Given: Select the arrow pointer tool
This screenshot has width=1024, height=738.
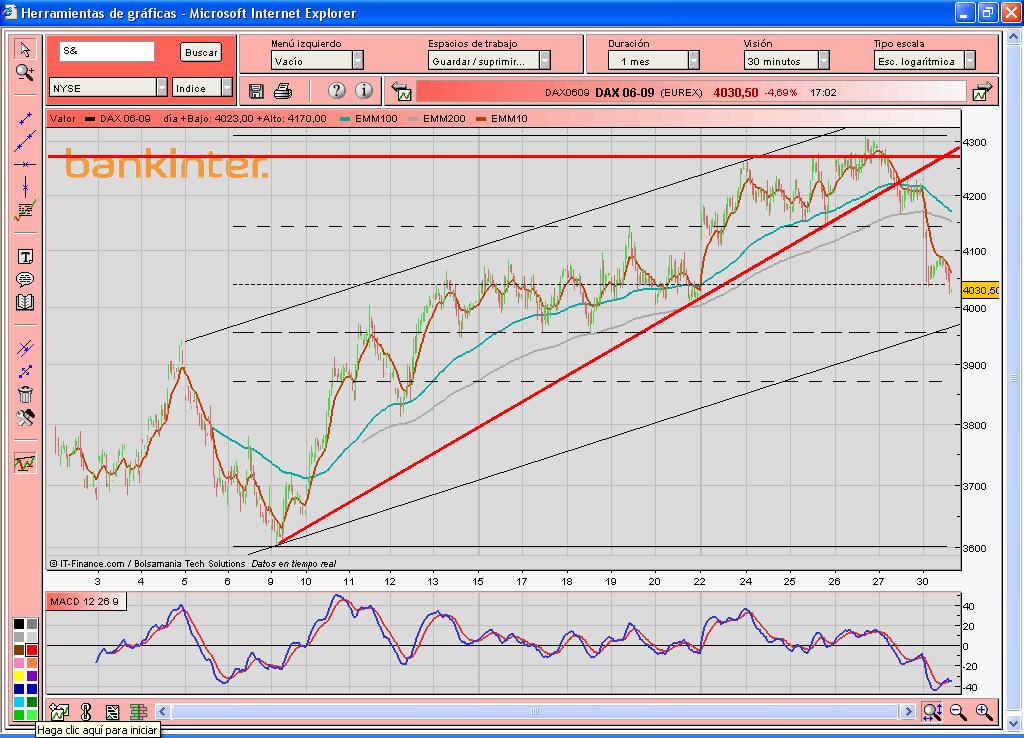Looking at the screenshot, I should click(x=25, y=50).
